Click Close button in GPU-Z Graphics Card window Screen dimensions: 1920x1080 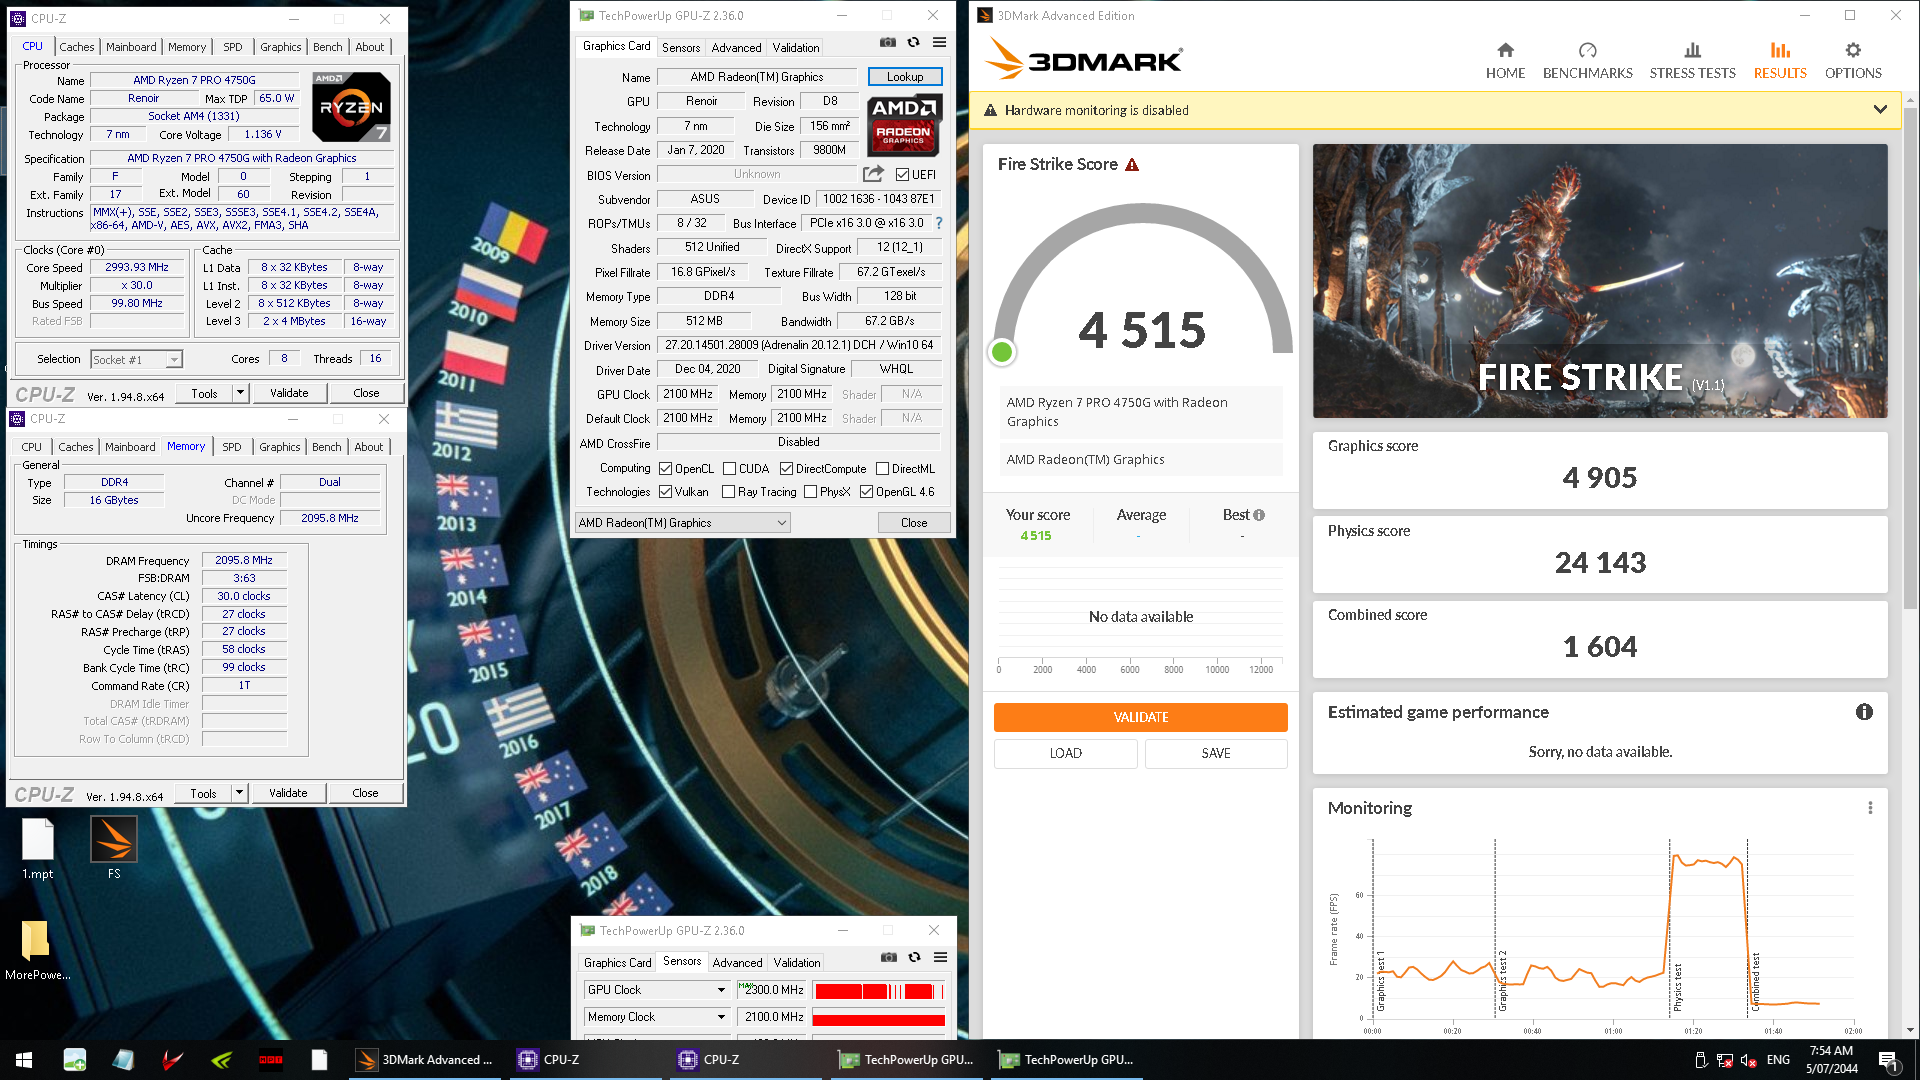click(914, 522)
